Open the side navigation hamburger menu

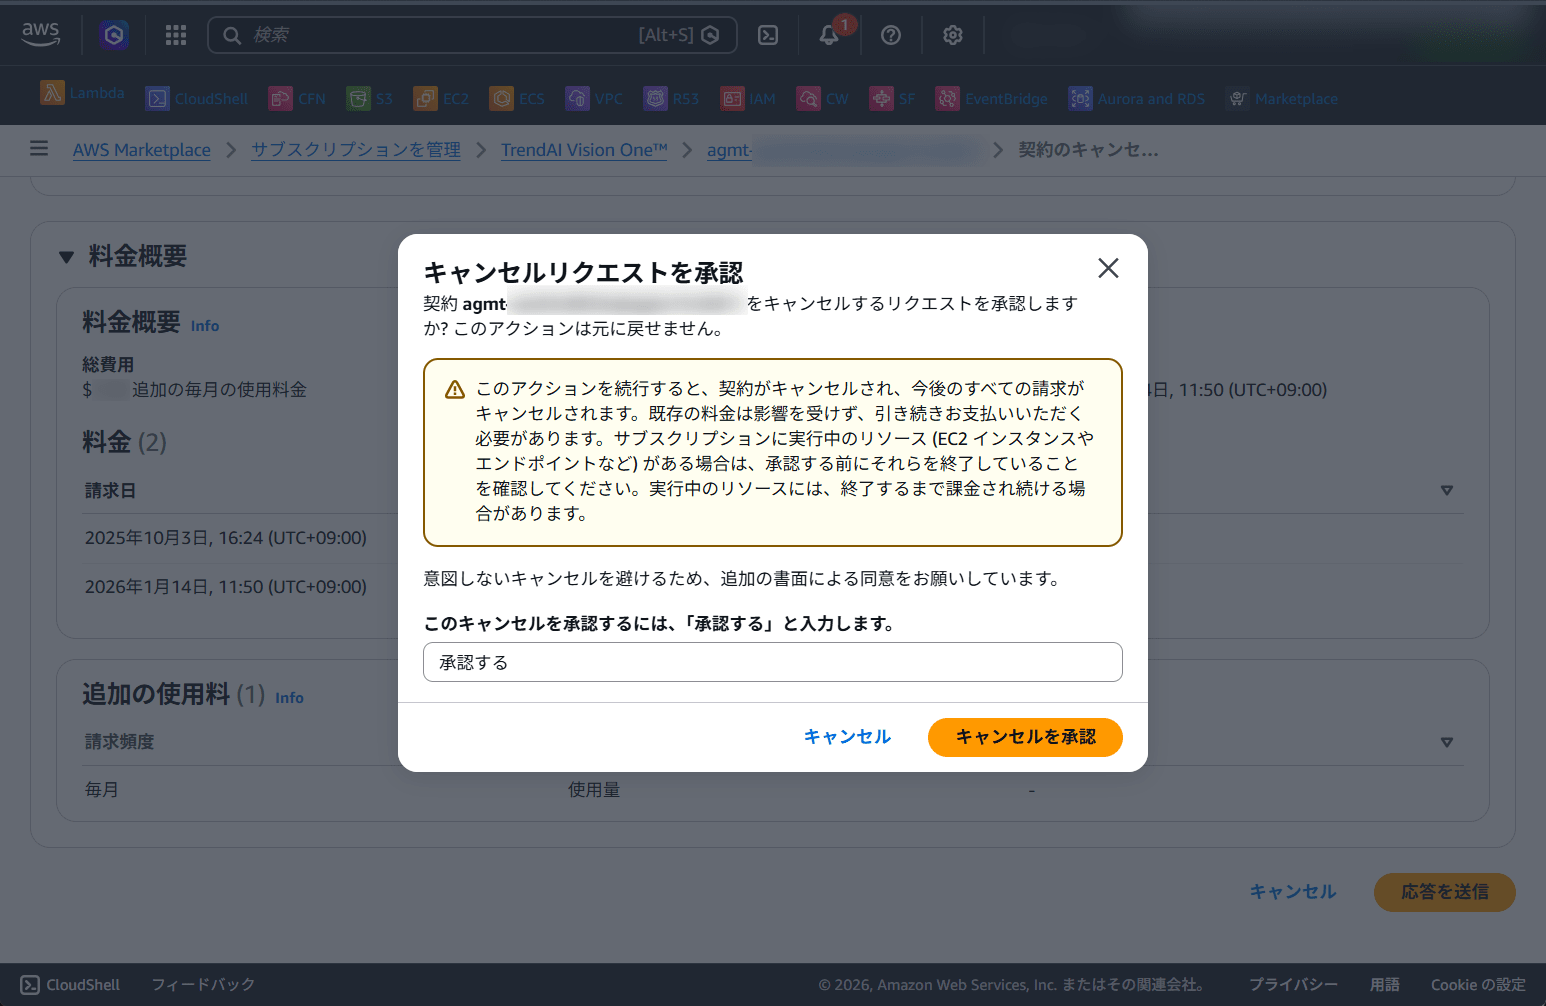point(38,148)
